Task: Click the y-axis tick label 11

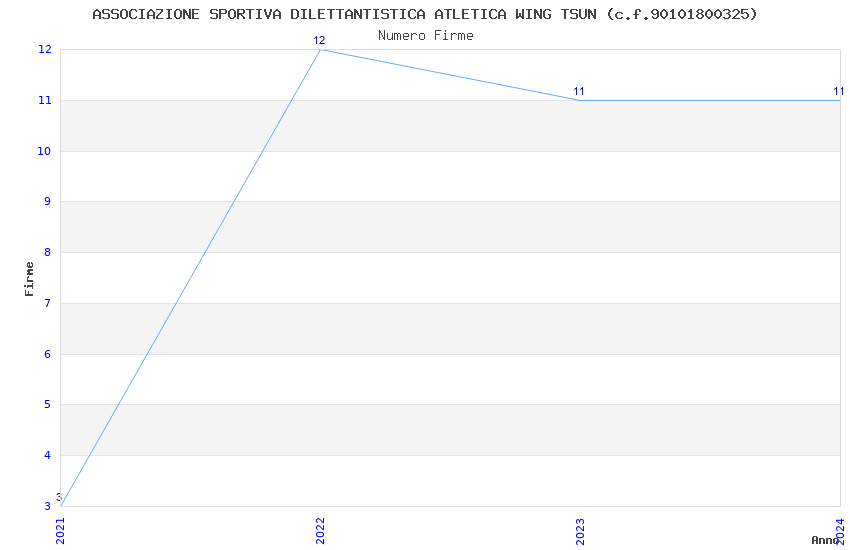Action: coord(45,101)
